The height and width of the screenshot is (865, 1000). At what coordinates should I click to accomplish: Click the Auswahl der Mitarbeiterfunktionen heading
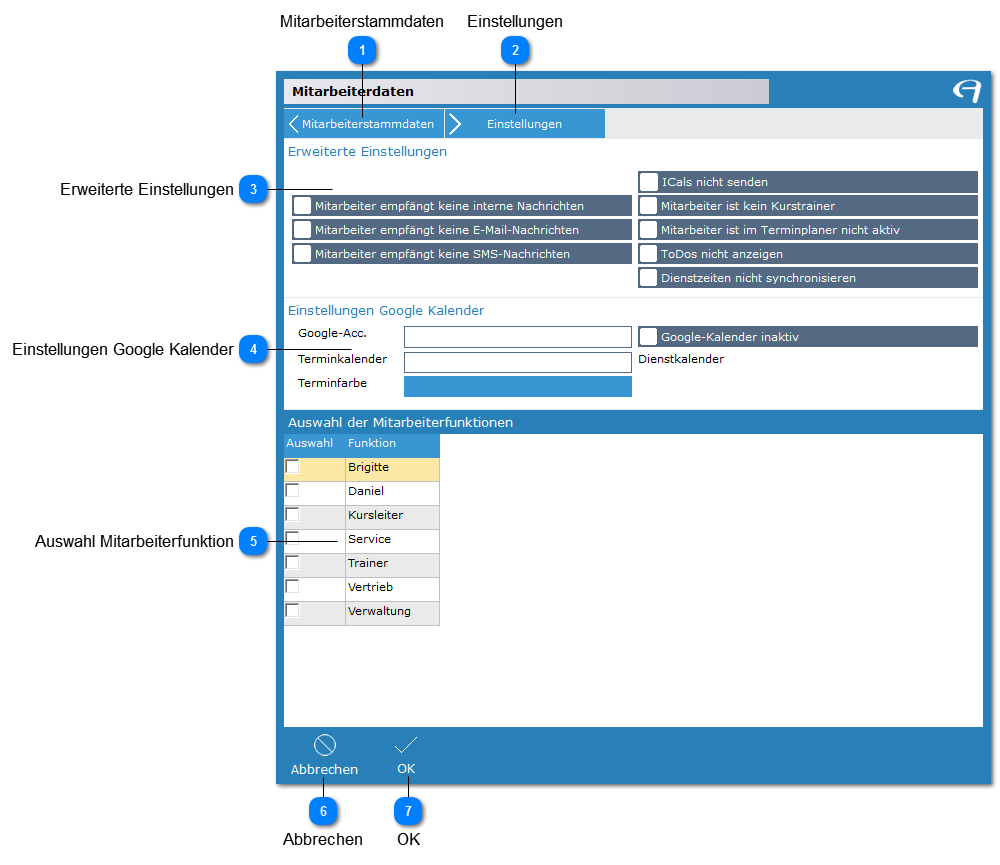pos(401,422)
